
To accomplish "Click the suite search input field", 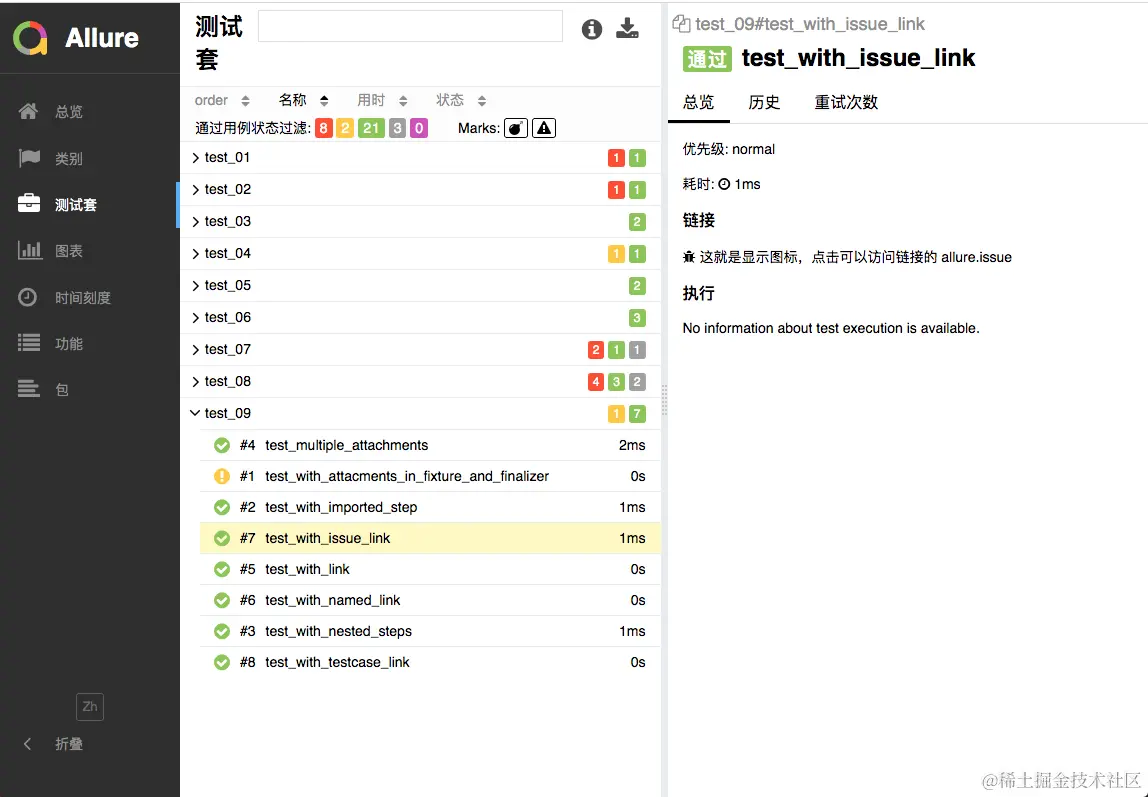I will click(411, 26).
